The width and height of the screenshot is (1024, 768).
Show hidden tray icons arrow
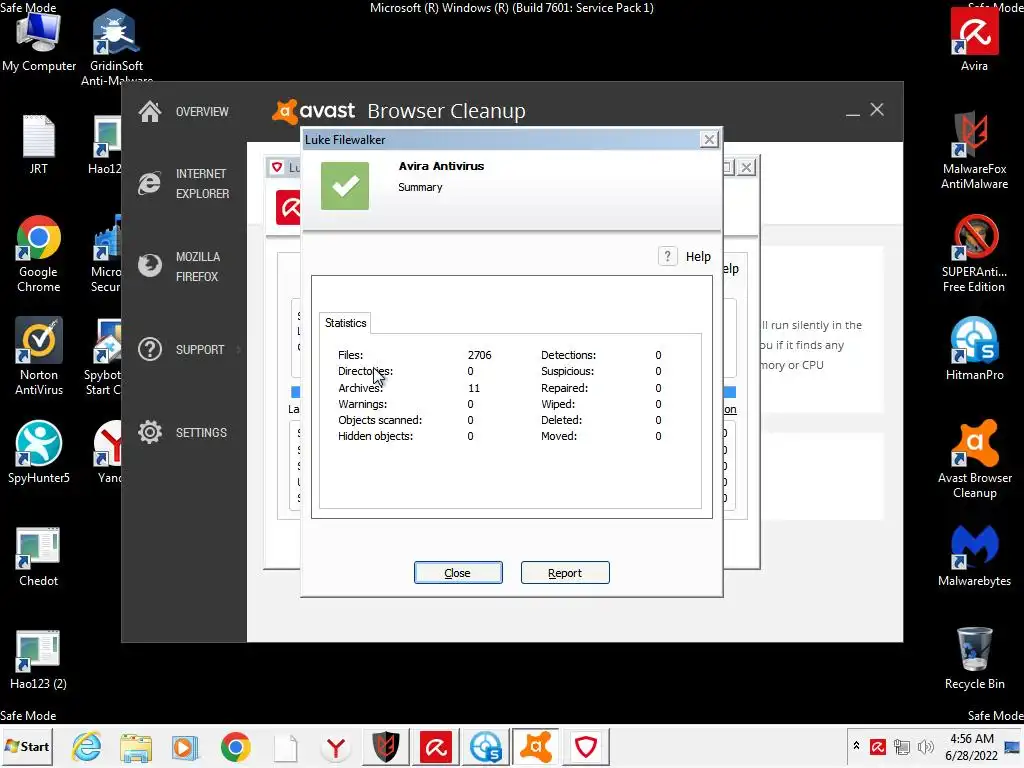[856, 746]
